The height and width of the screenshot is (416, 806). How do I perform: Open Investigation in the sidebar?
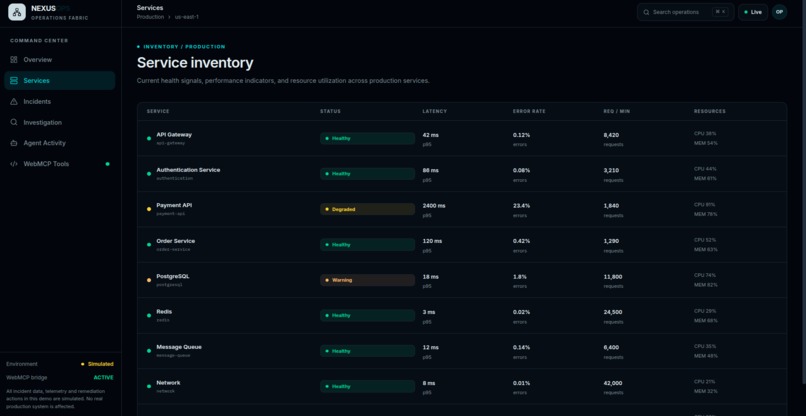coord(60,122)
